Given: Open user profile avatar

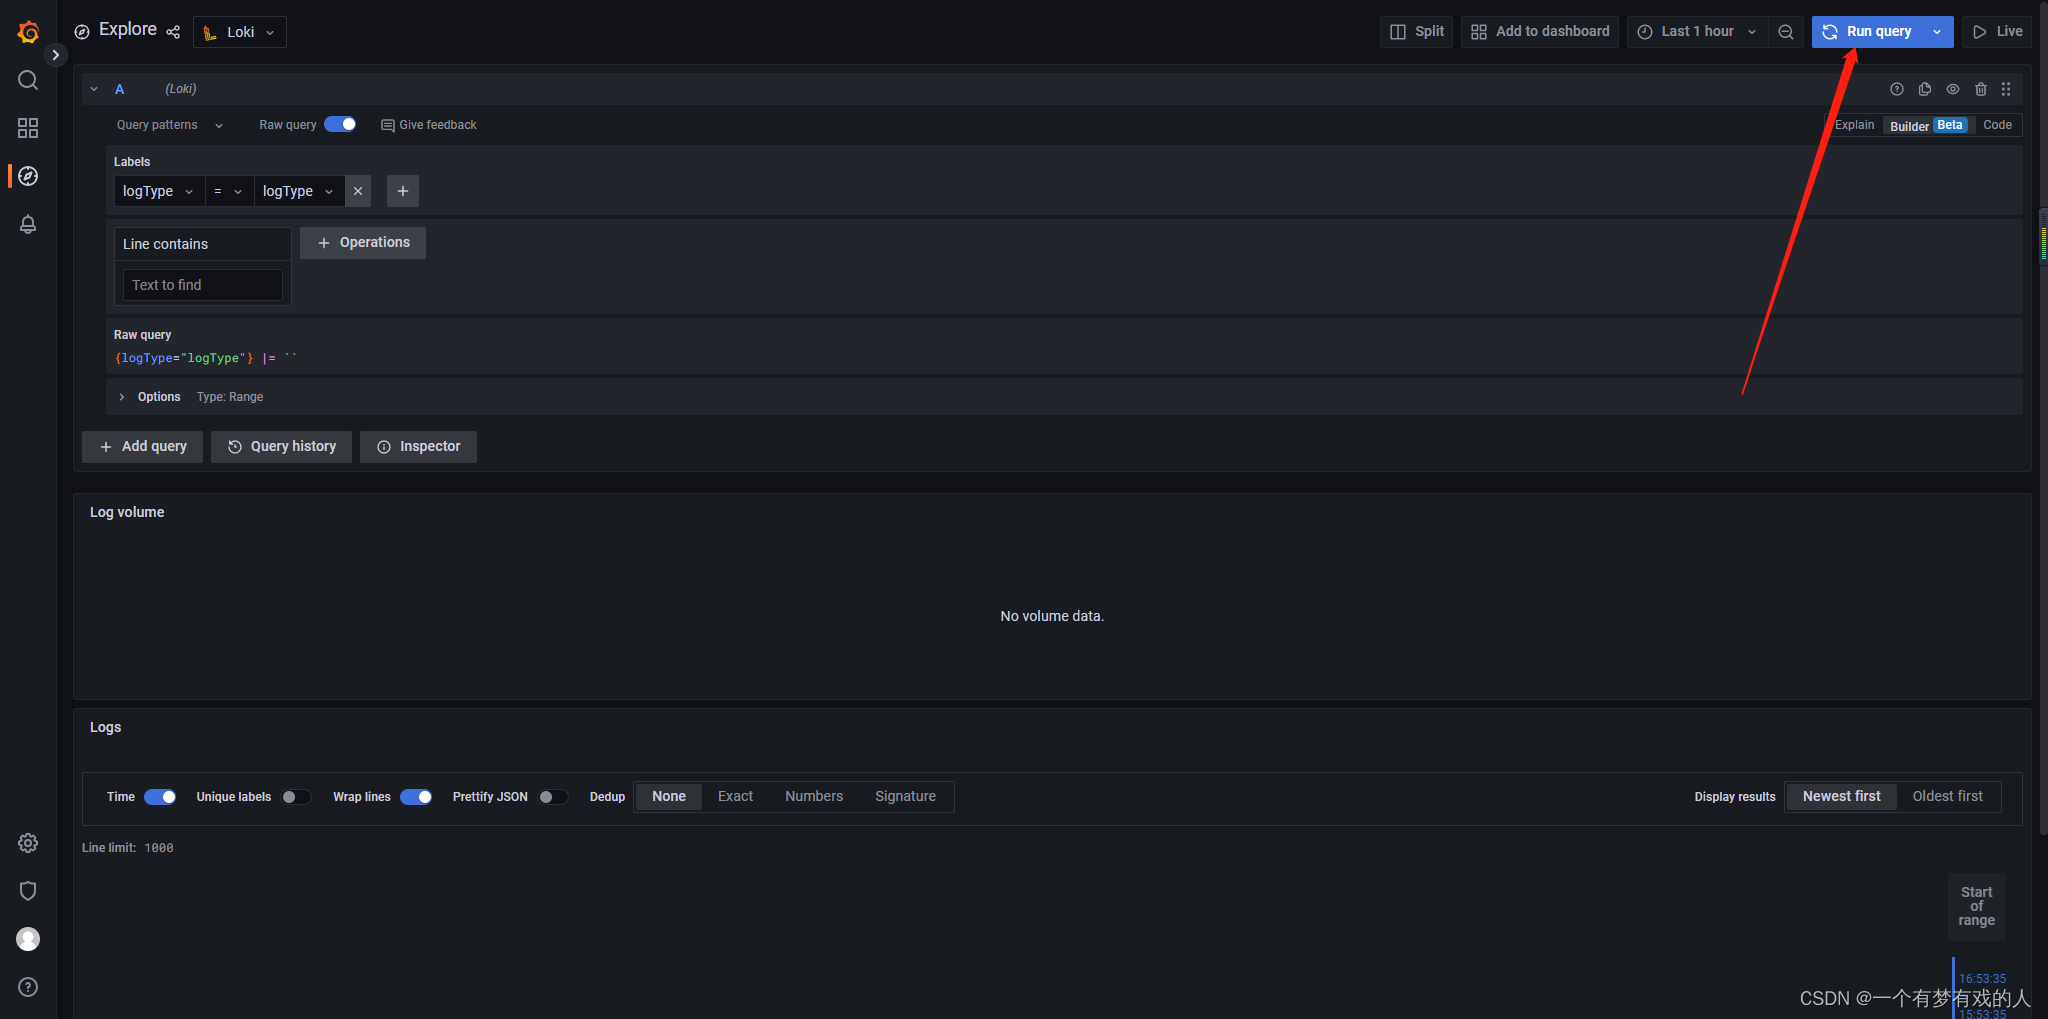Looking at the screenshot, I should 28,939.
